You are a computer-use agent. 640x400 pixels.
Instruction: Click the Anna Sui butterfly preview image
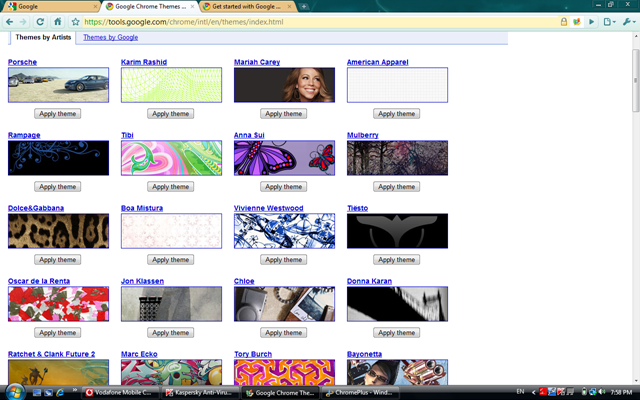[284, 158]
